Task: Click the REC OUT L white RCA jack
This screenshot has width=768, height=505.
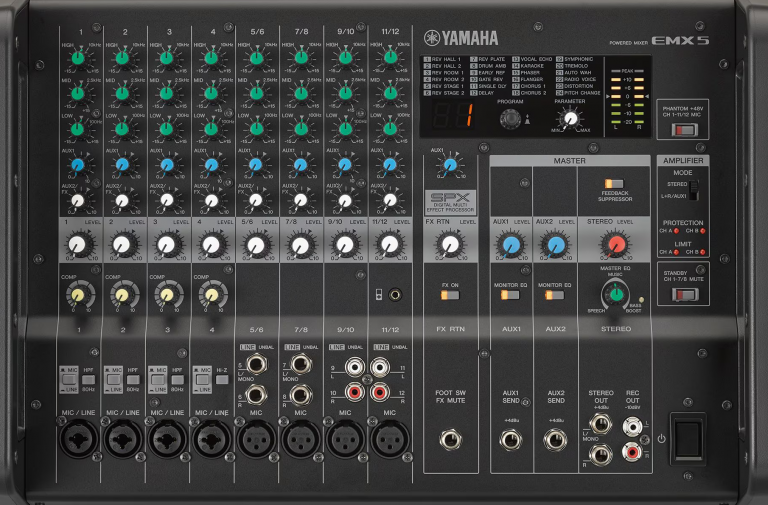Action: click(632, 427)
